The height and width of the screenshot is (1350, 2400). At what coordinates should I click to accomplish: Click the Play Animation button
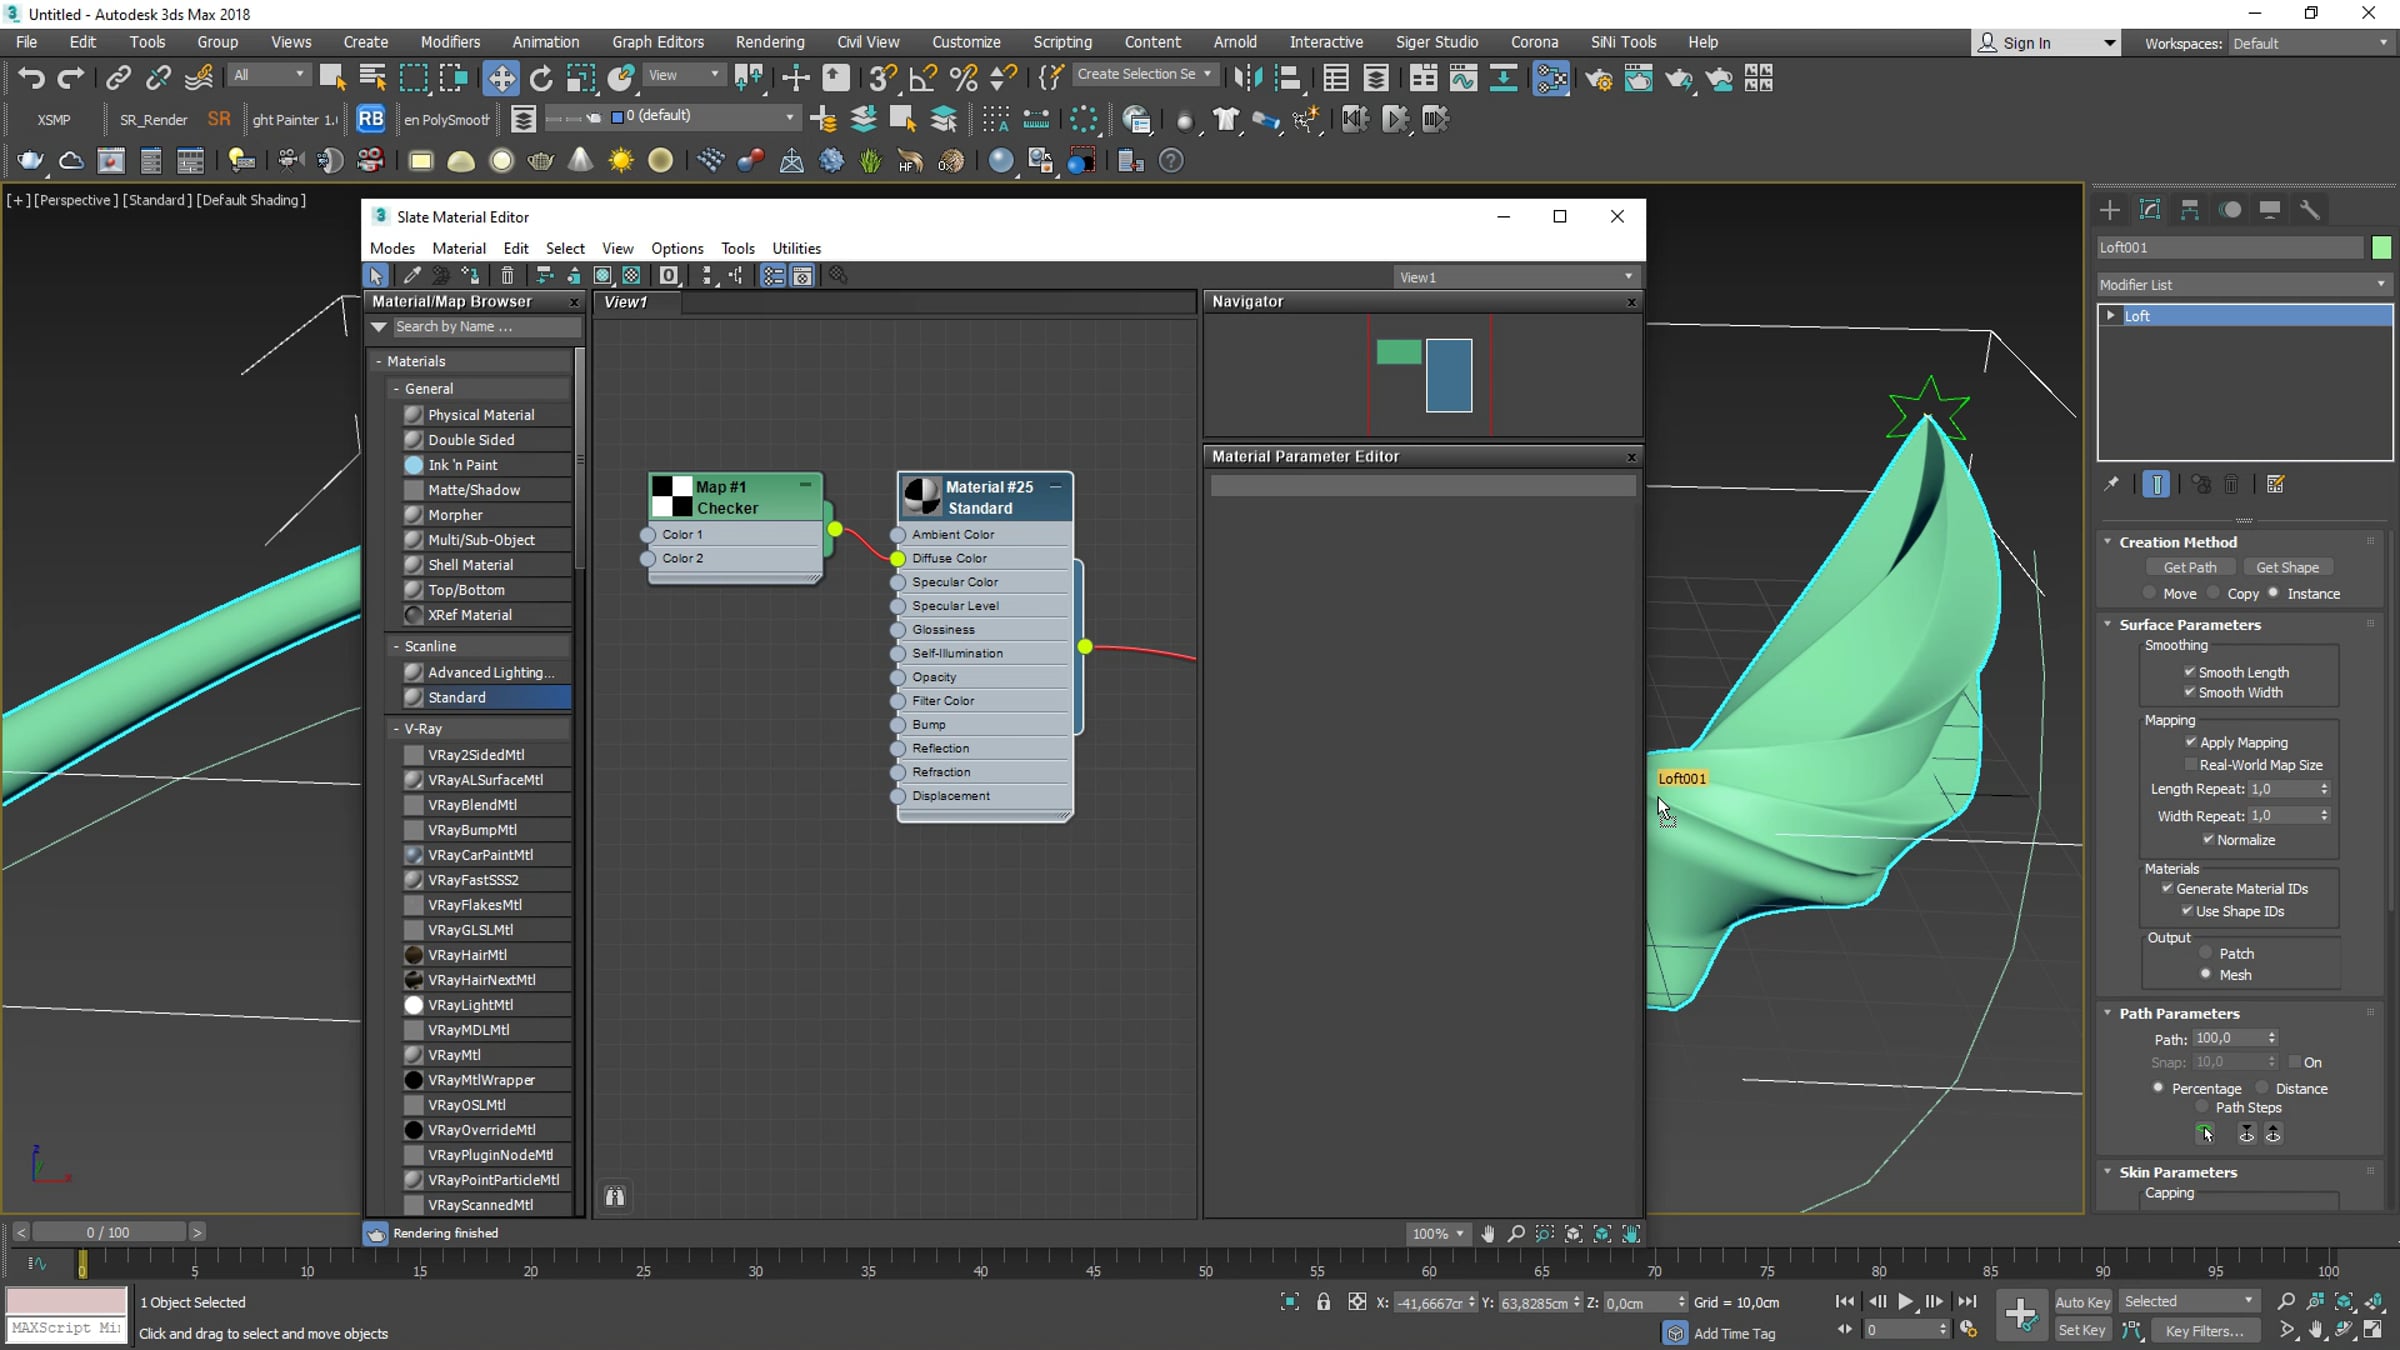pos(1906,1302)
